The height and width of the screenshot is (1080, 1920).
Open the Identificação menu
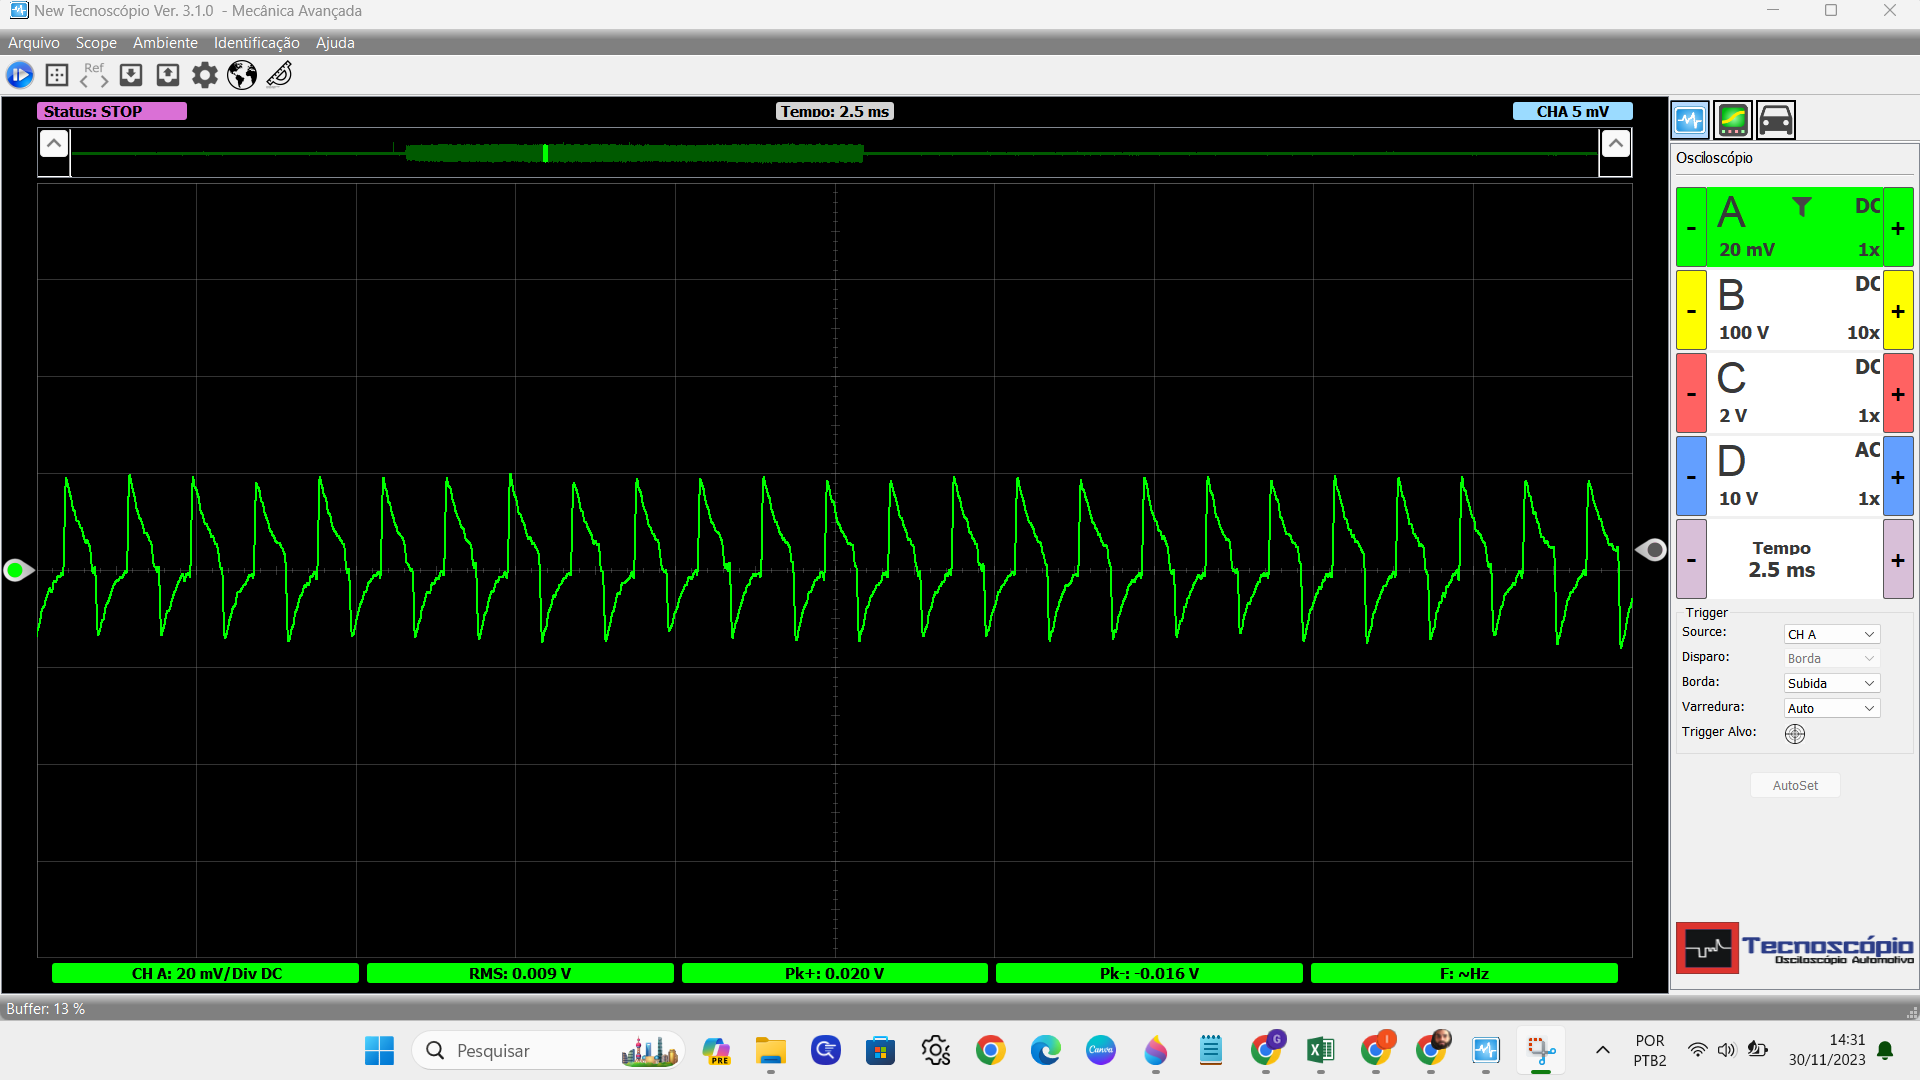[256, 43]
